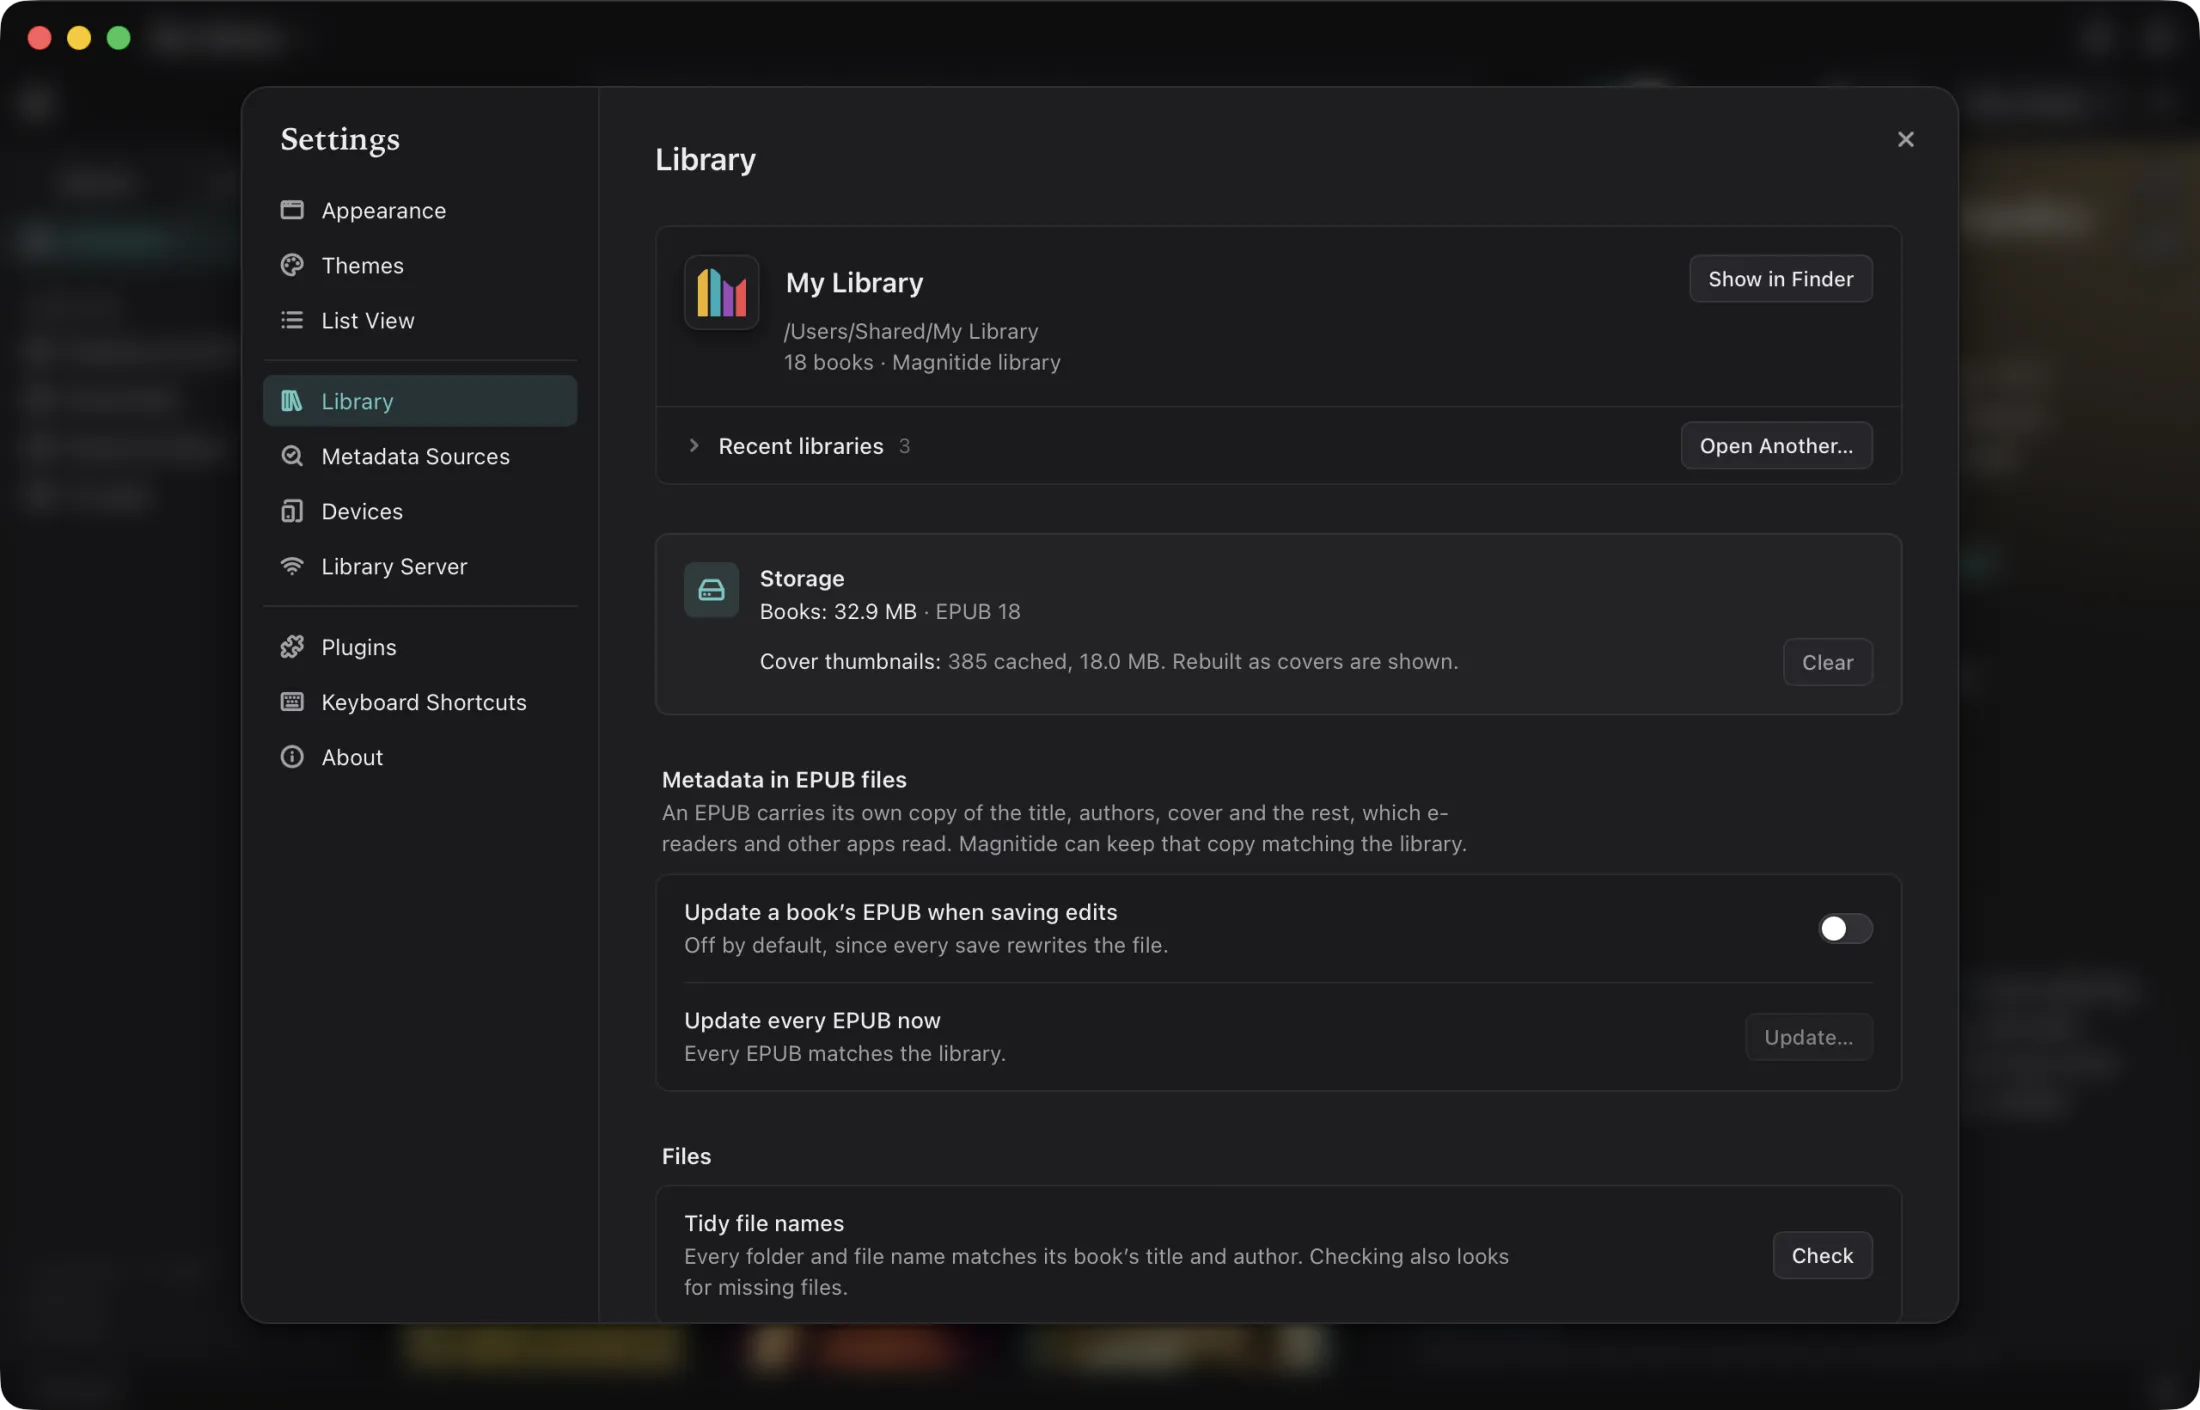Screen dimensions: 2200x1410
Task: Click the "18 books · Magnitide library" text
Action: pos(922,362)
